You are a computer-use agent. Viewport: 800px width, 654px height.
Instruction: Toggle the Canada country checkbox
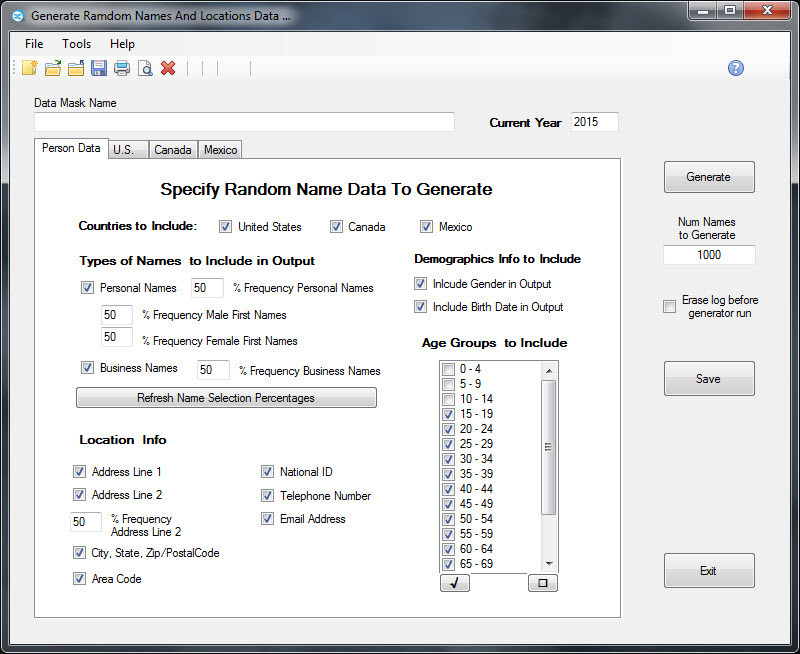tap(336, 227)
